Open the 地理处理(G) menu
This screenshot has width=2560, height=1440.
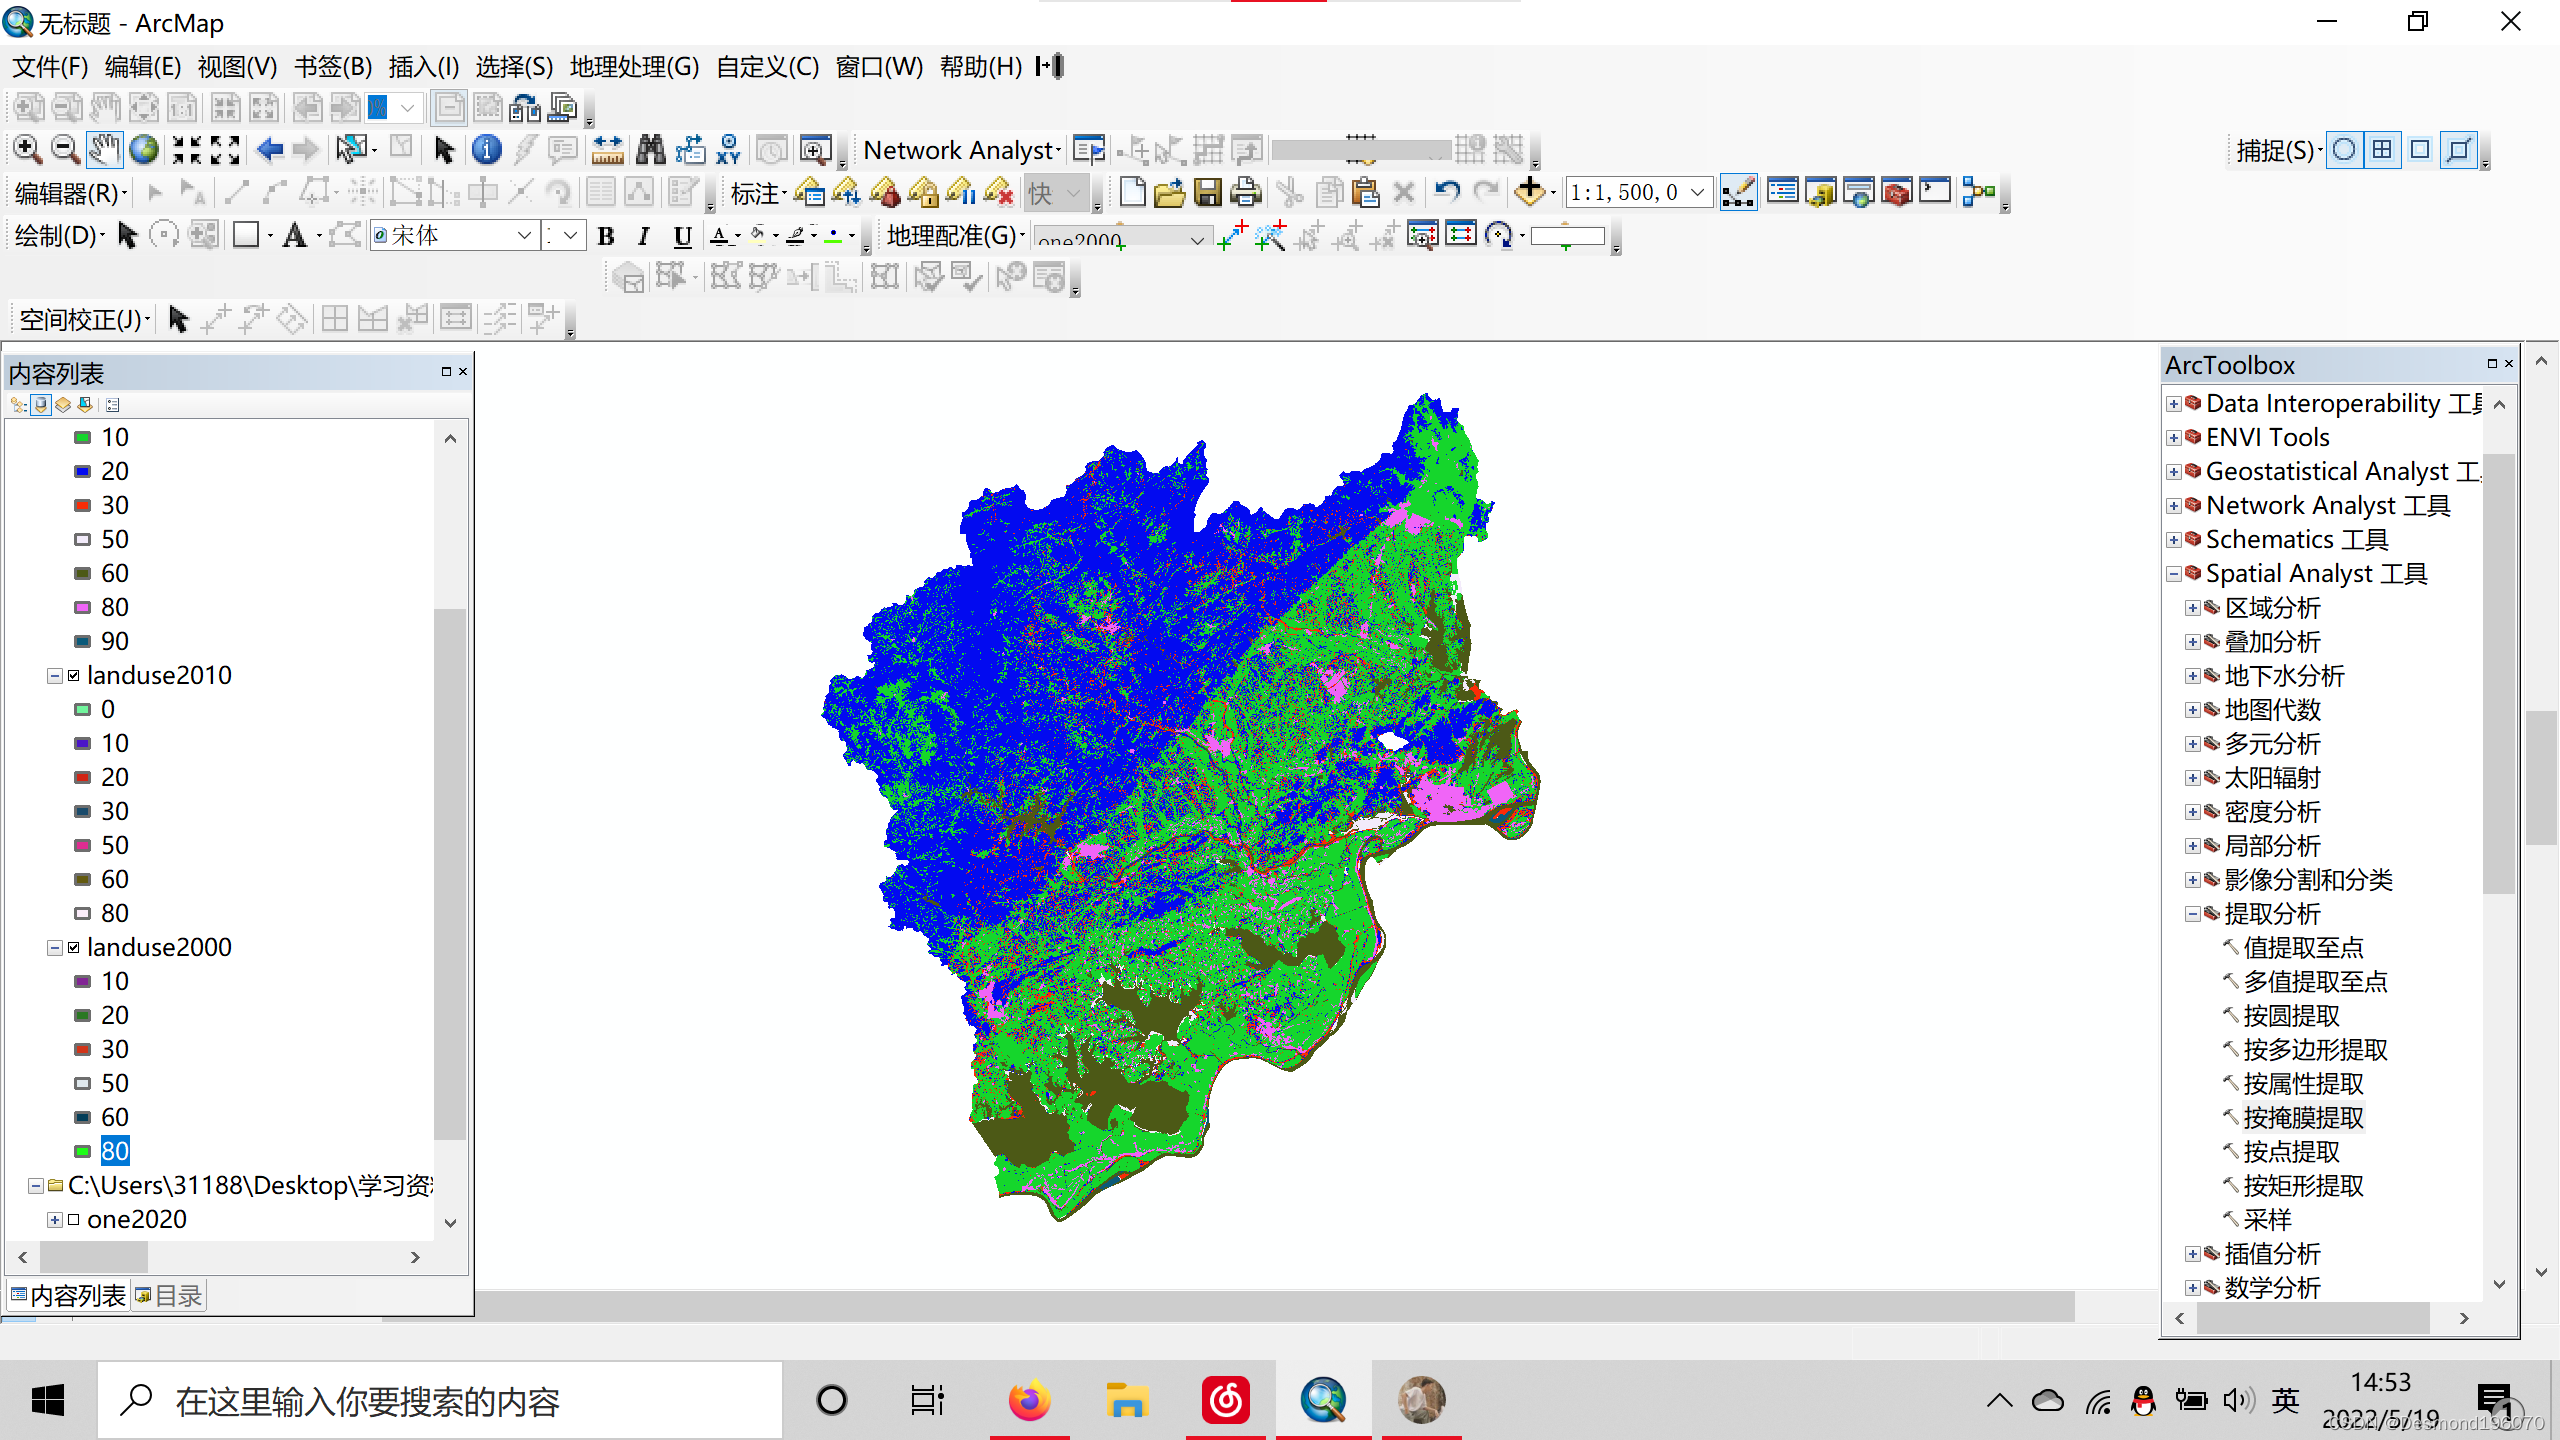pyautogui.click(x=634, y=67)
